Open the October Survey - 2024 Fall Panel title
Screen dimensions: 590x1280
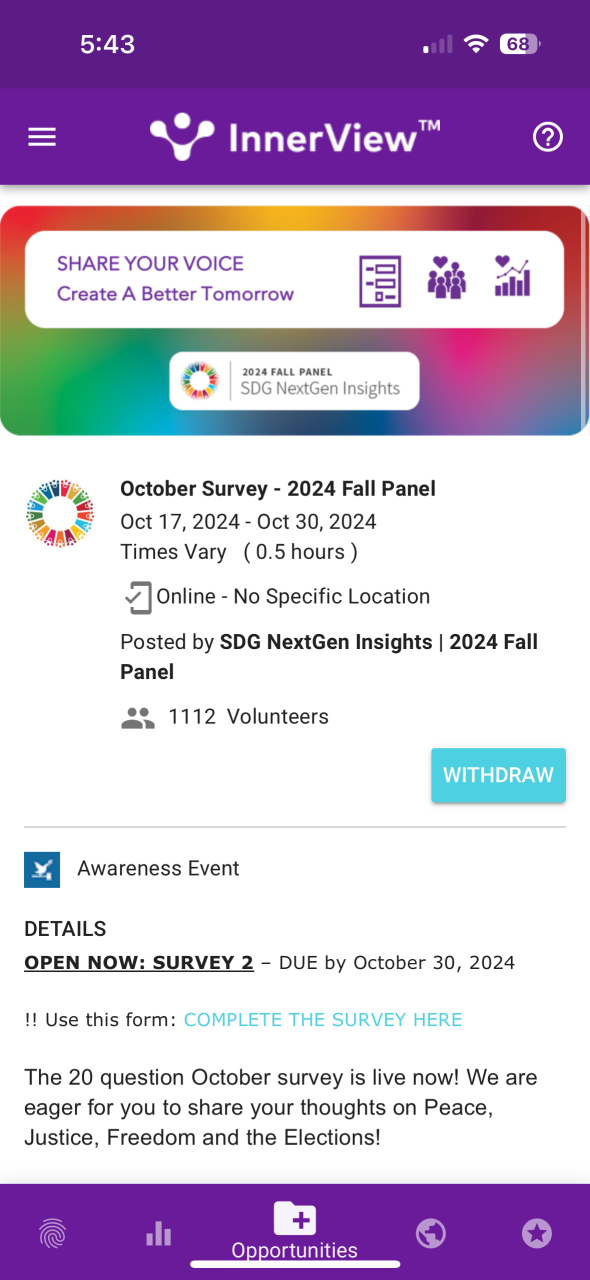(x=278, y=489)
